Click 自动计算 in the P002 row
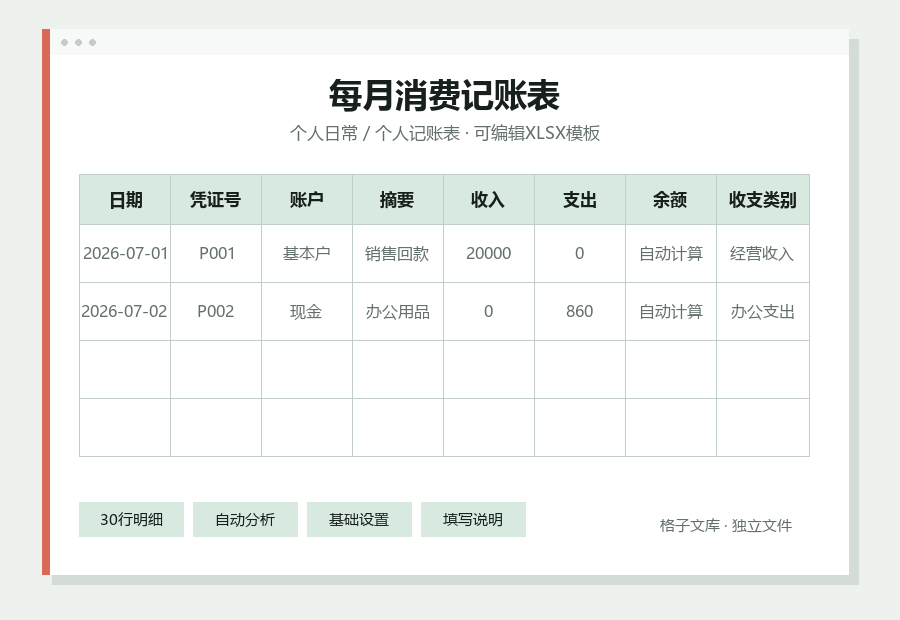900x620 pixels. (671, 312)
